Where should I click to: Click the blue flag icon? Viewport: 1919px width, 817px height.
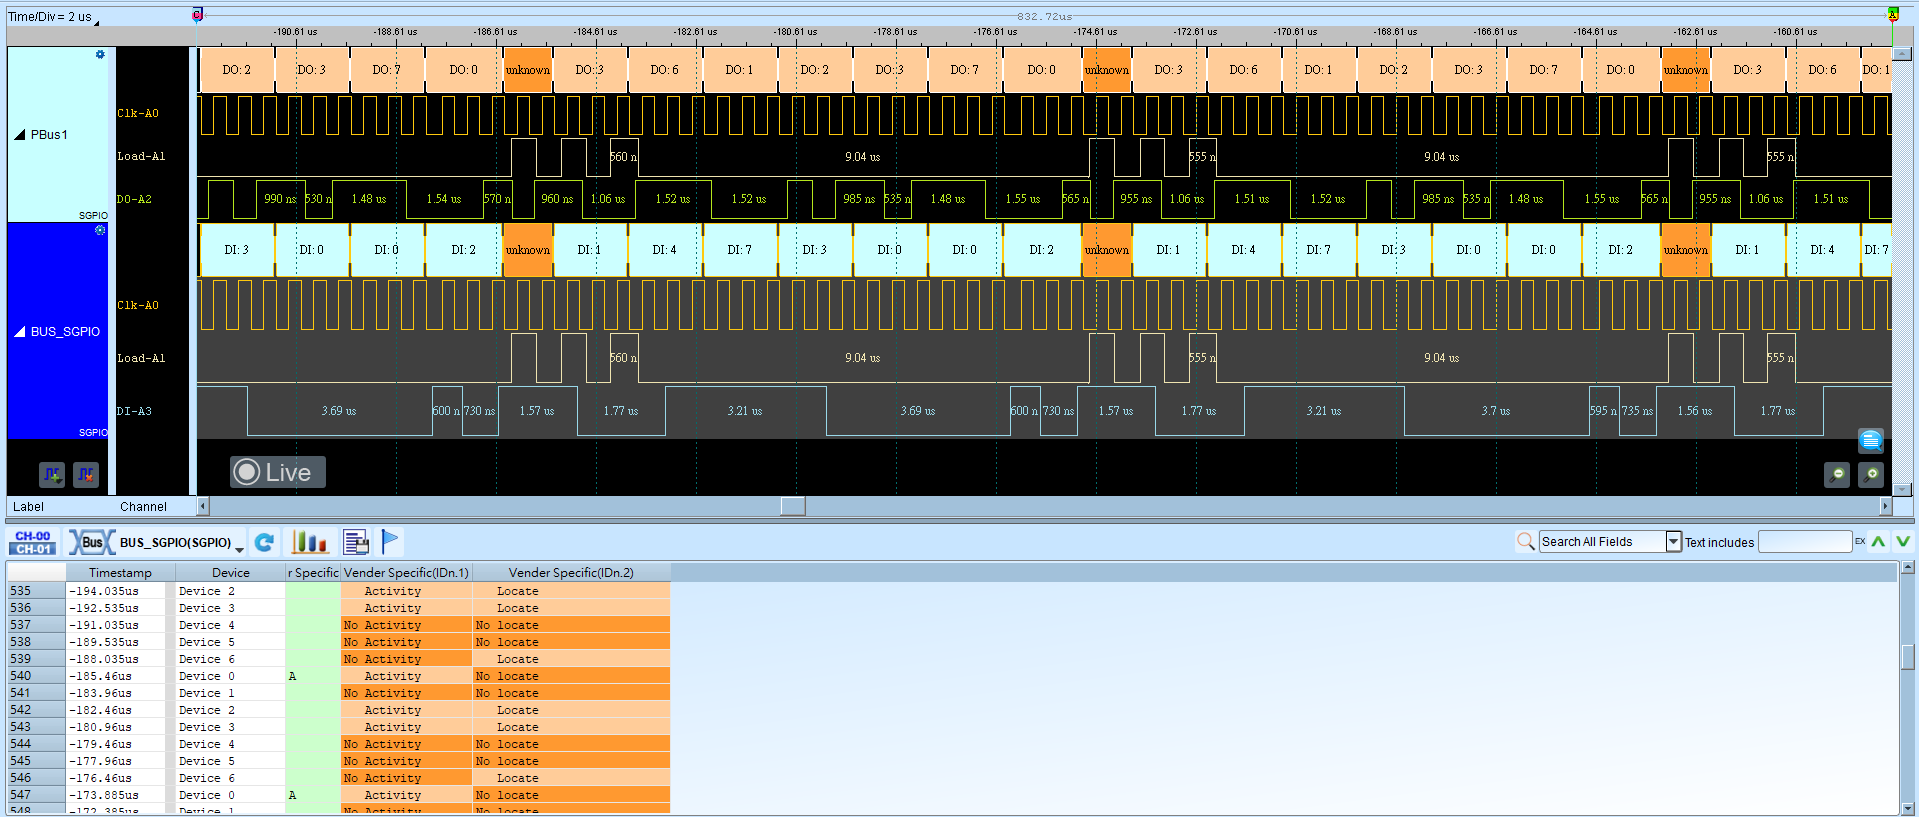point(390,541)
